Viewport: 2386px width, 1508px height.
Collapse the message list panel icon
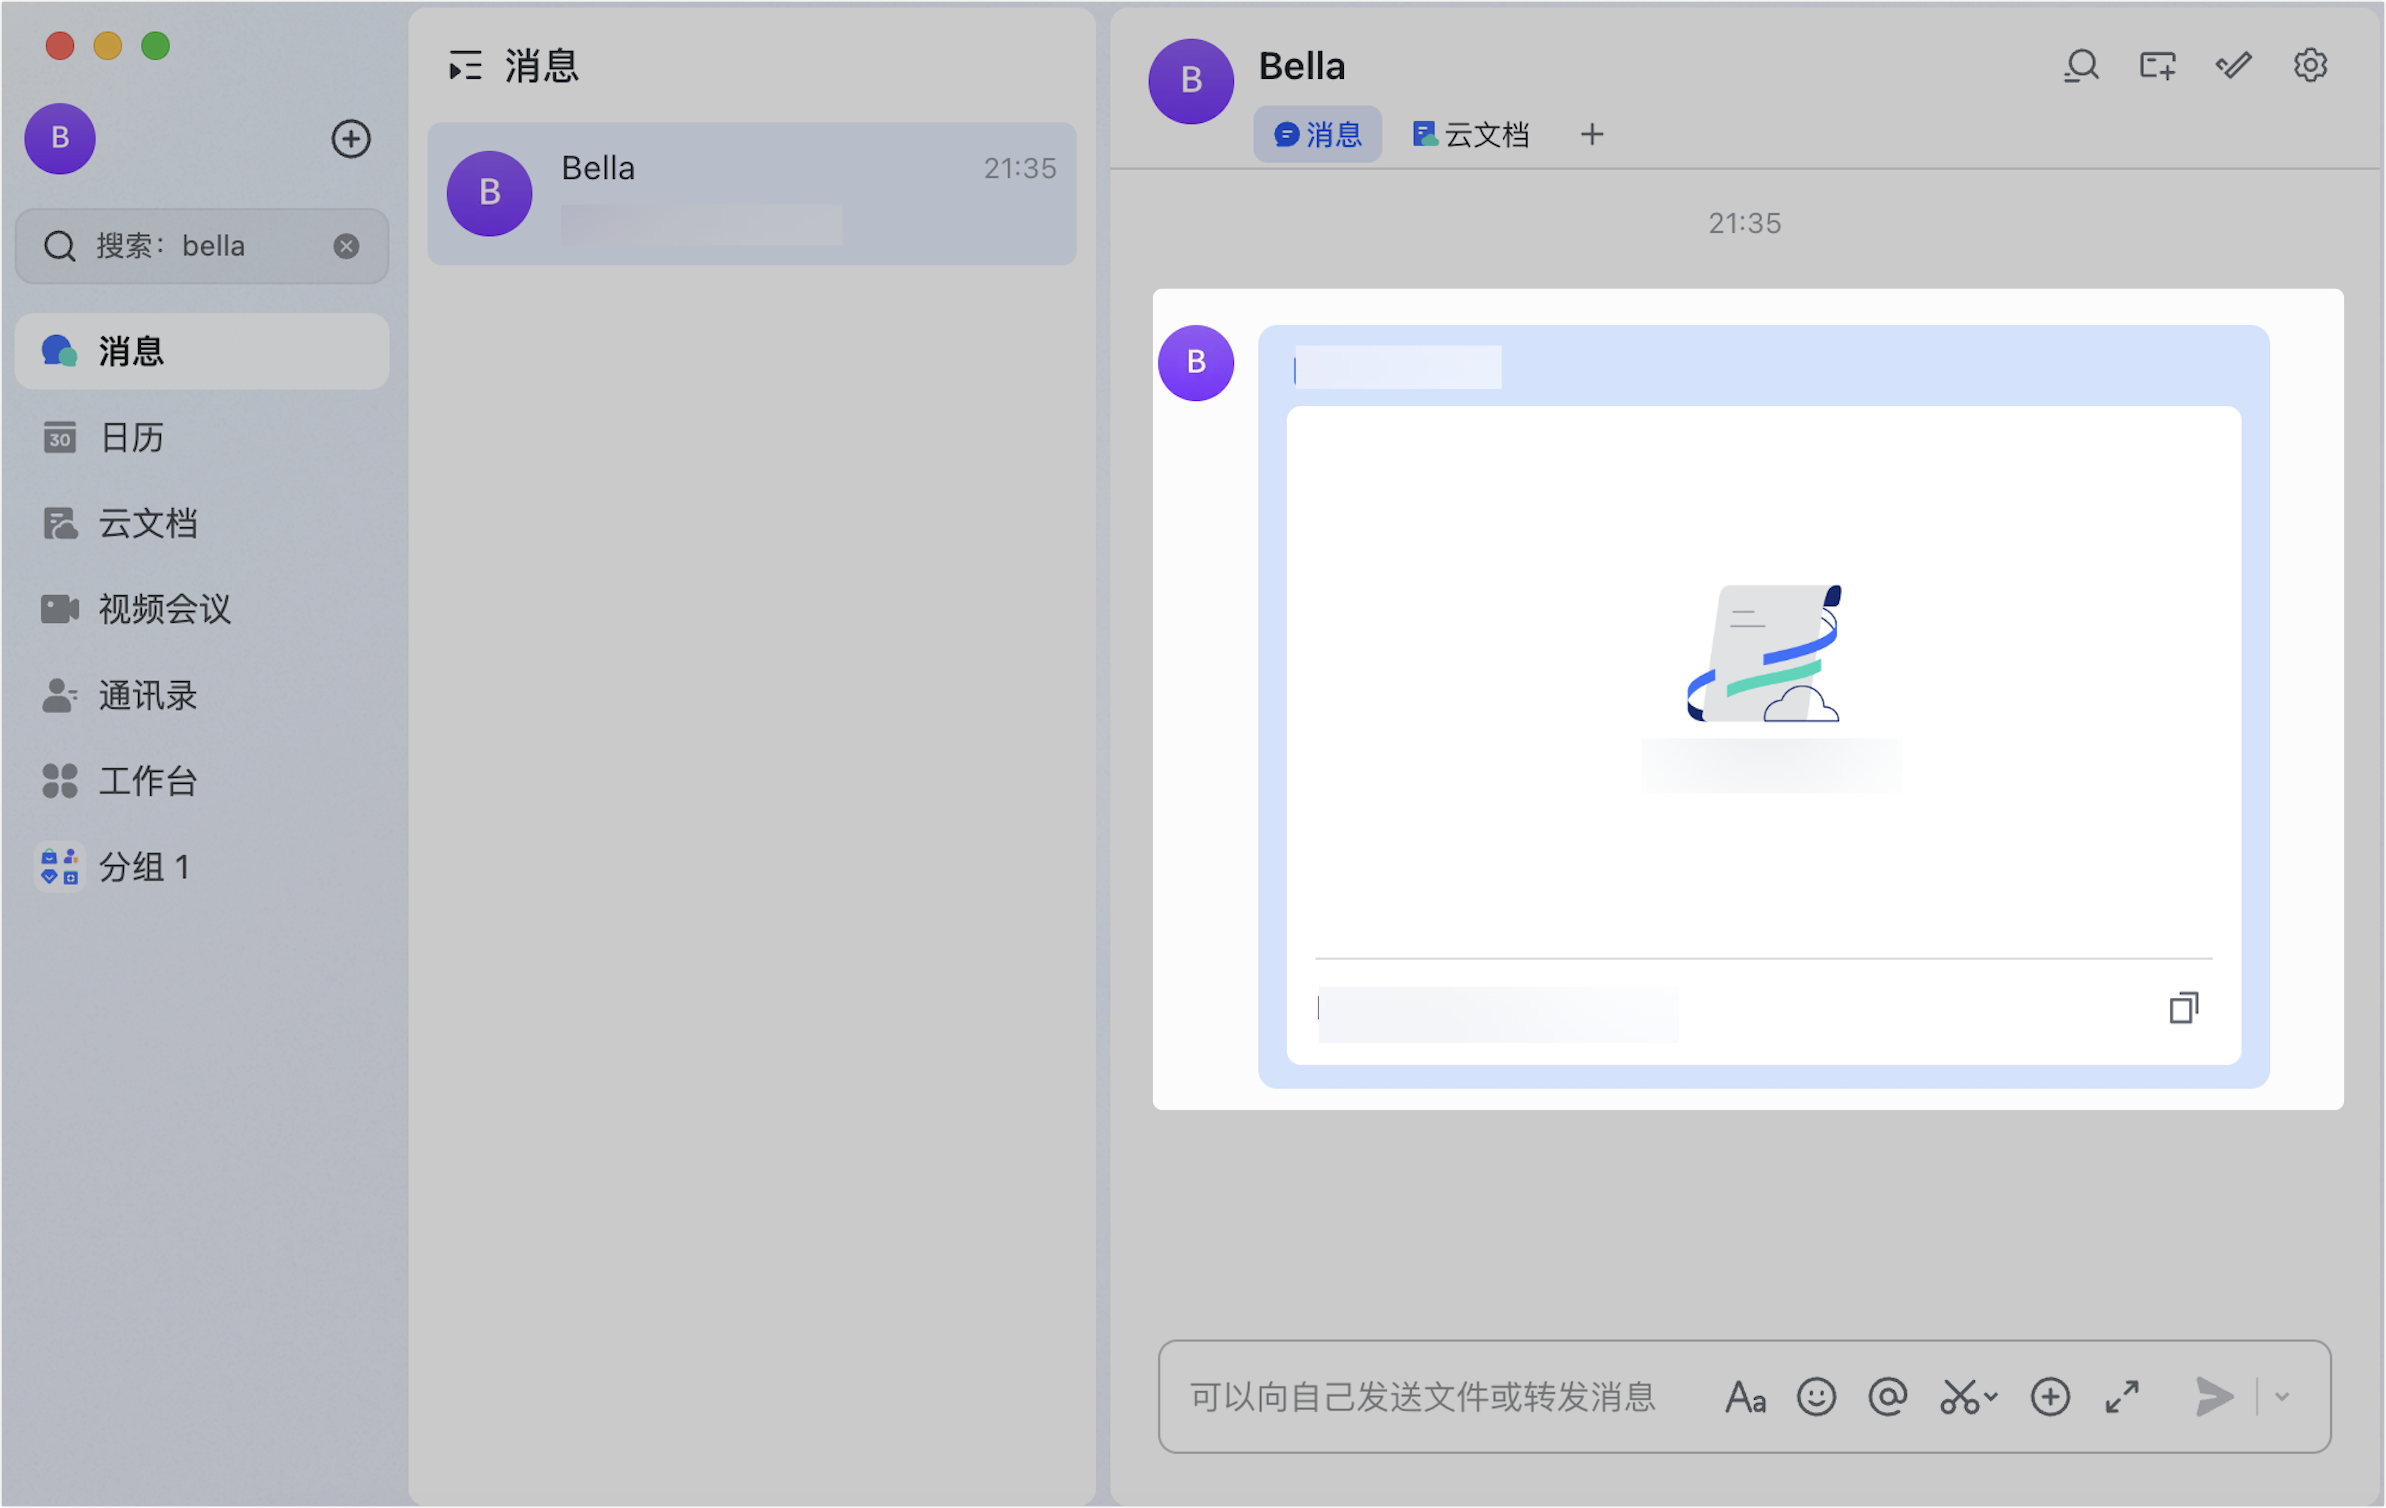pos(465,66)
